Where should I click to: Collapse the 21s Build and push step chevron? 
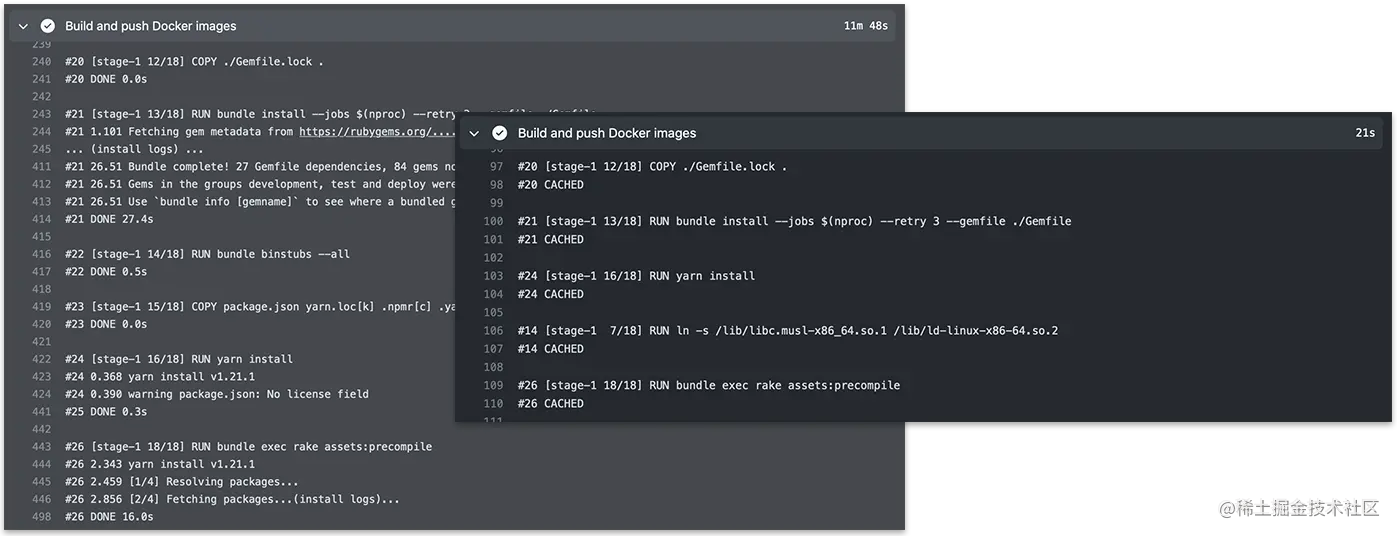pos(475,133)
